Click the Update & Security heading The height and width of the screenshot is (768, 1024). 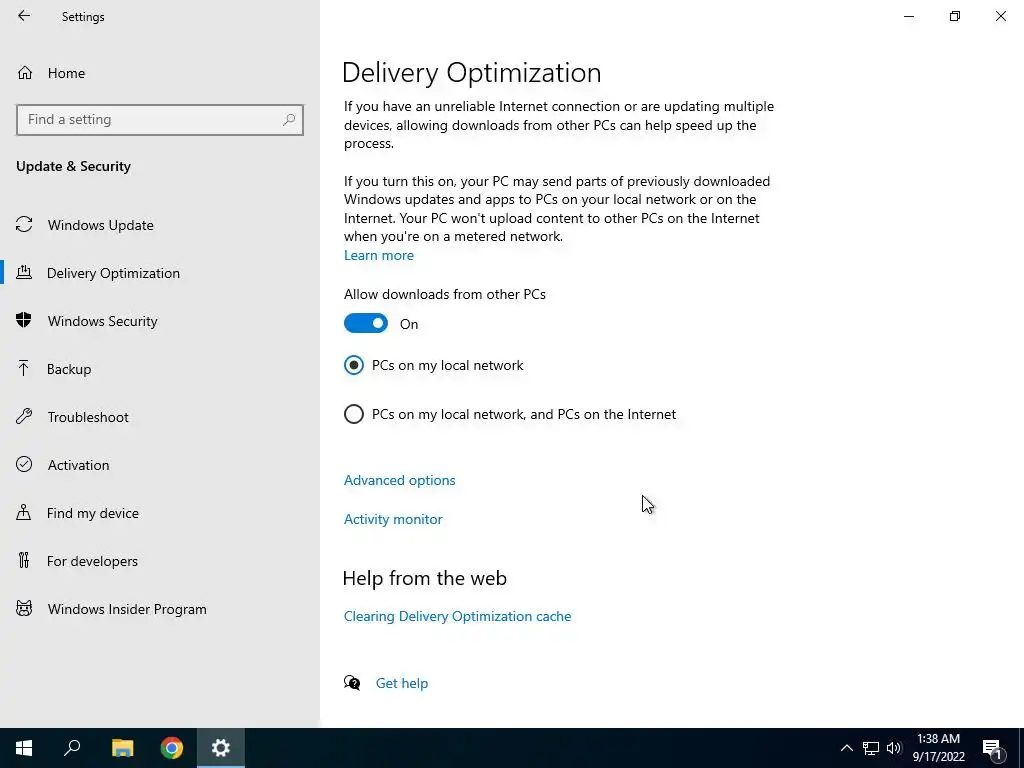point(73,166)
